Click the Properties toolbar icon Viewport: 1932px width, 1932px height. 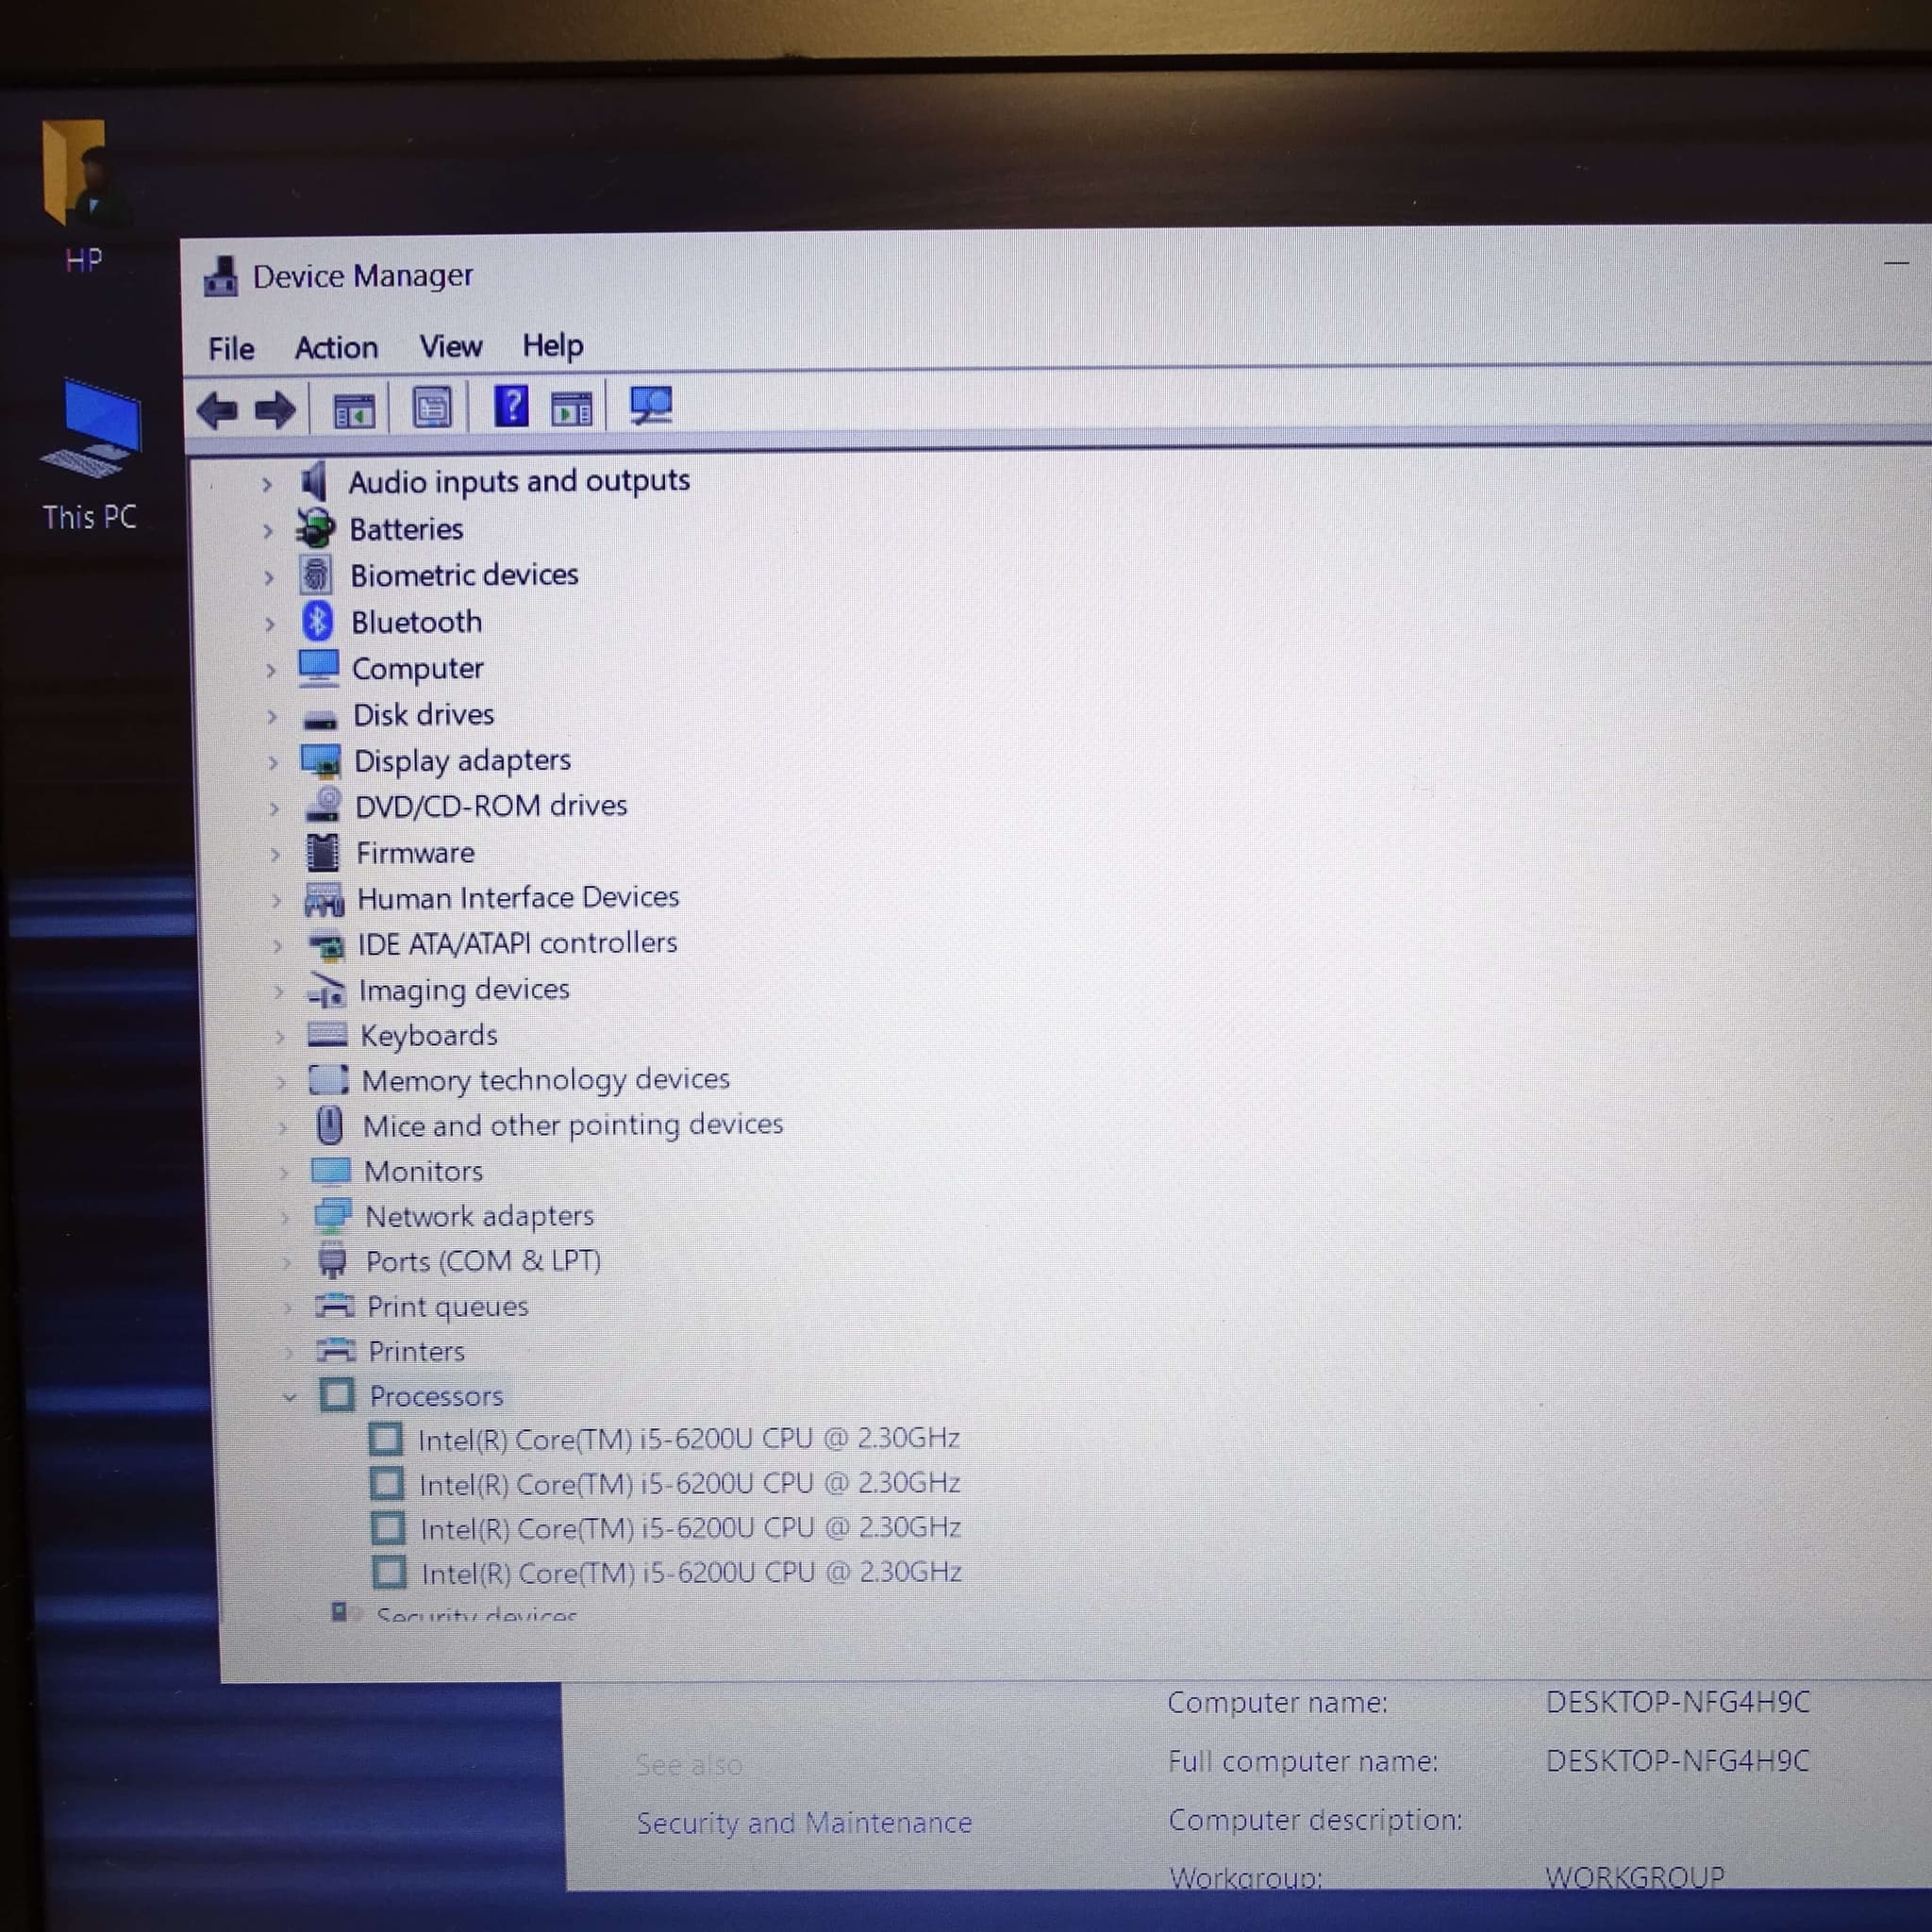[x=432, y=408]
